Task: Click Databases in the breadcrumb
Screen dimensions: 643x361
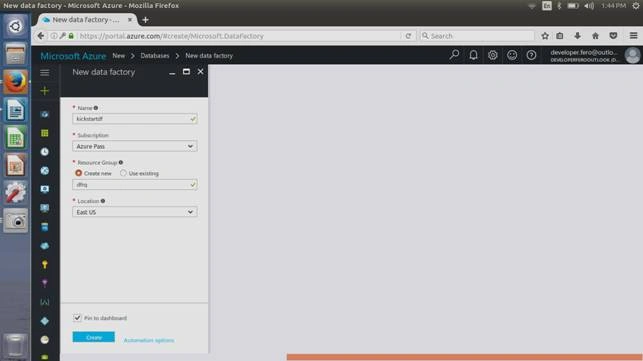Action: (x=155, y=55)
